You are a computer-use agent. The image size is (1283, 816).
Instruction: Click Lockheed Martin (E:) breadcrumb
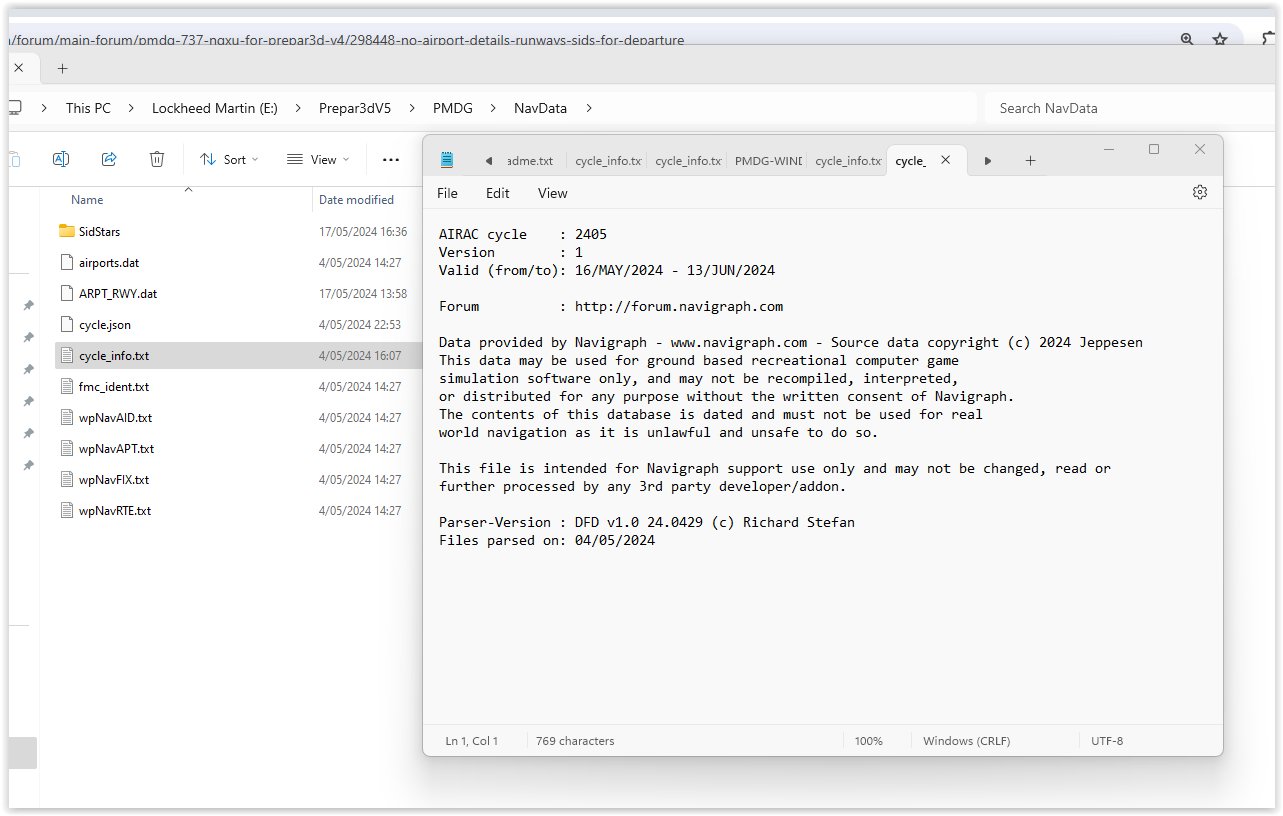tap(214, 108)
